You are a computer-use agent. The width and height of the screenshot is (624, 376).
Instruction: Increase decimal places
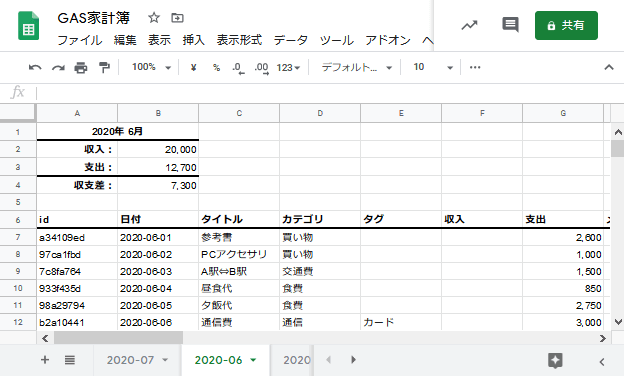261,68
